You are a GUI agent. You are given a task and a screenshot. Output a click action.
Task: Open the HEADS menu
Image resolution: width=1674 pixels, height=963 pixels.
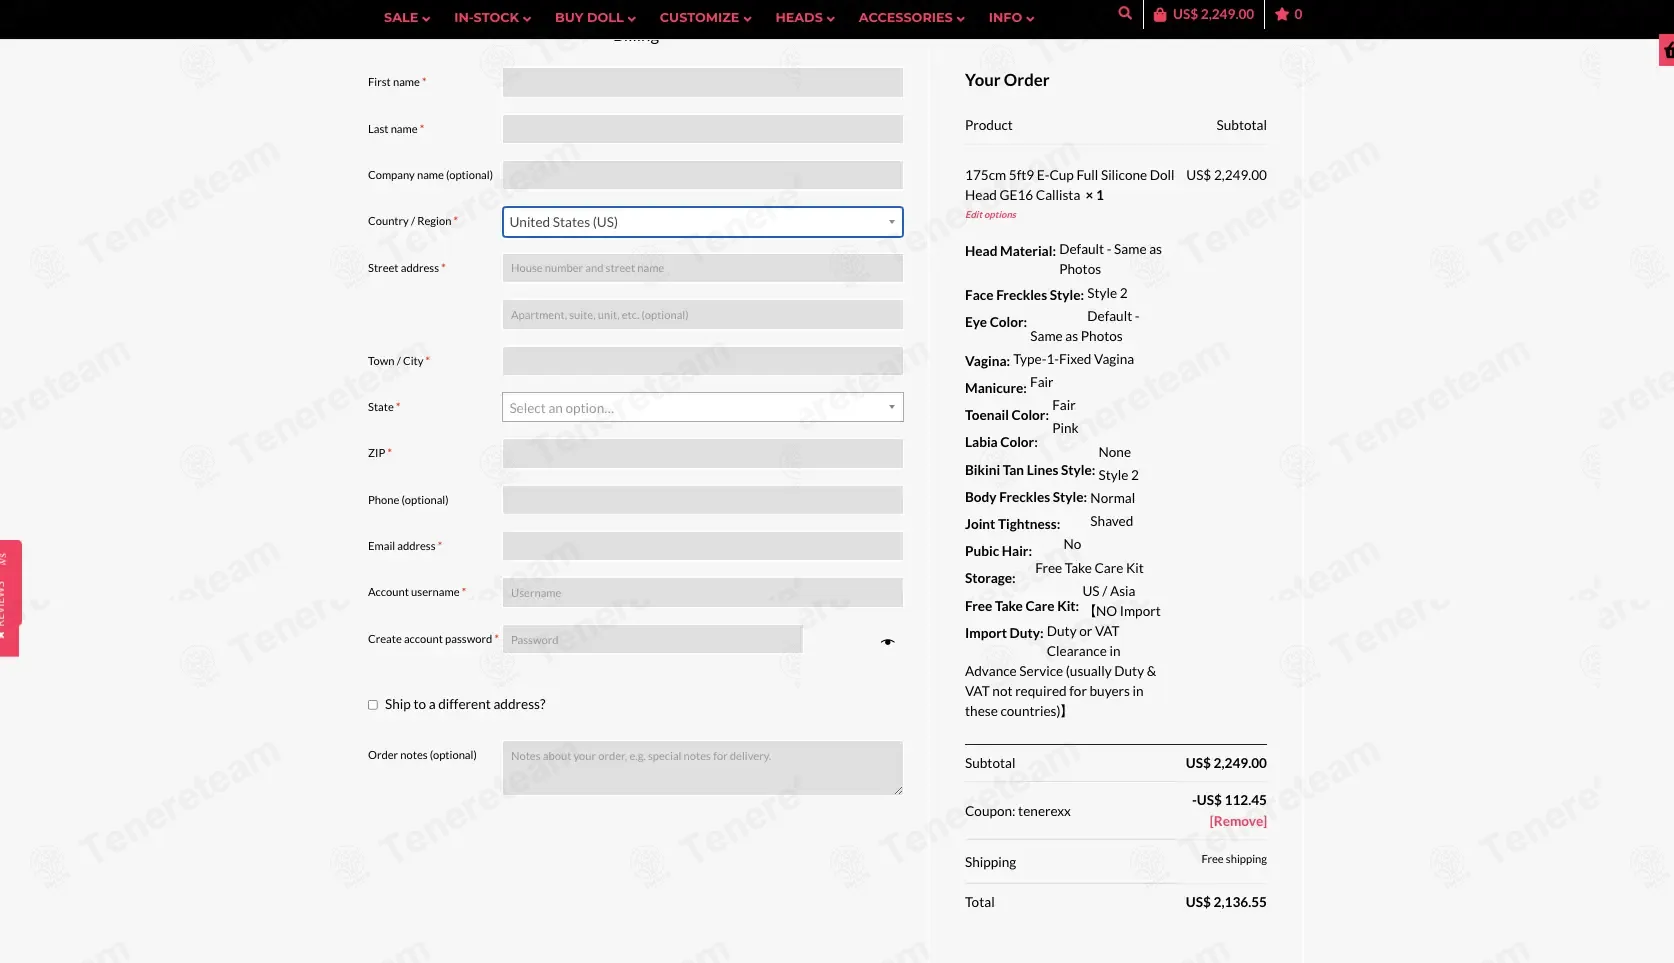pos(805,18)
